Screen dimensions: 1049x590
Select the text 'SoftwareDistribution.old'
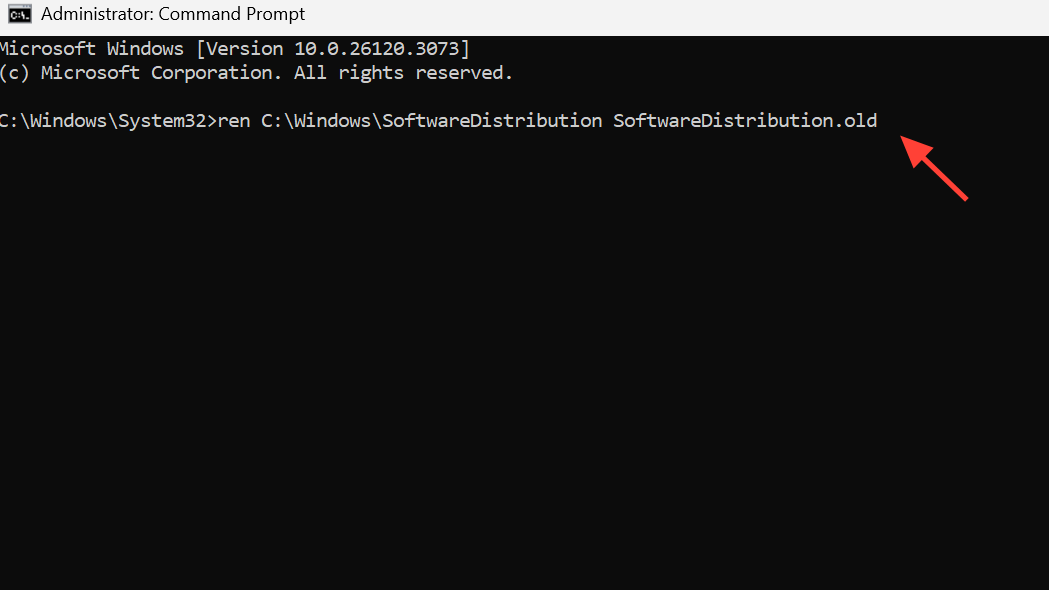pyautogui.click(x=744, y=120)
